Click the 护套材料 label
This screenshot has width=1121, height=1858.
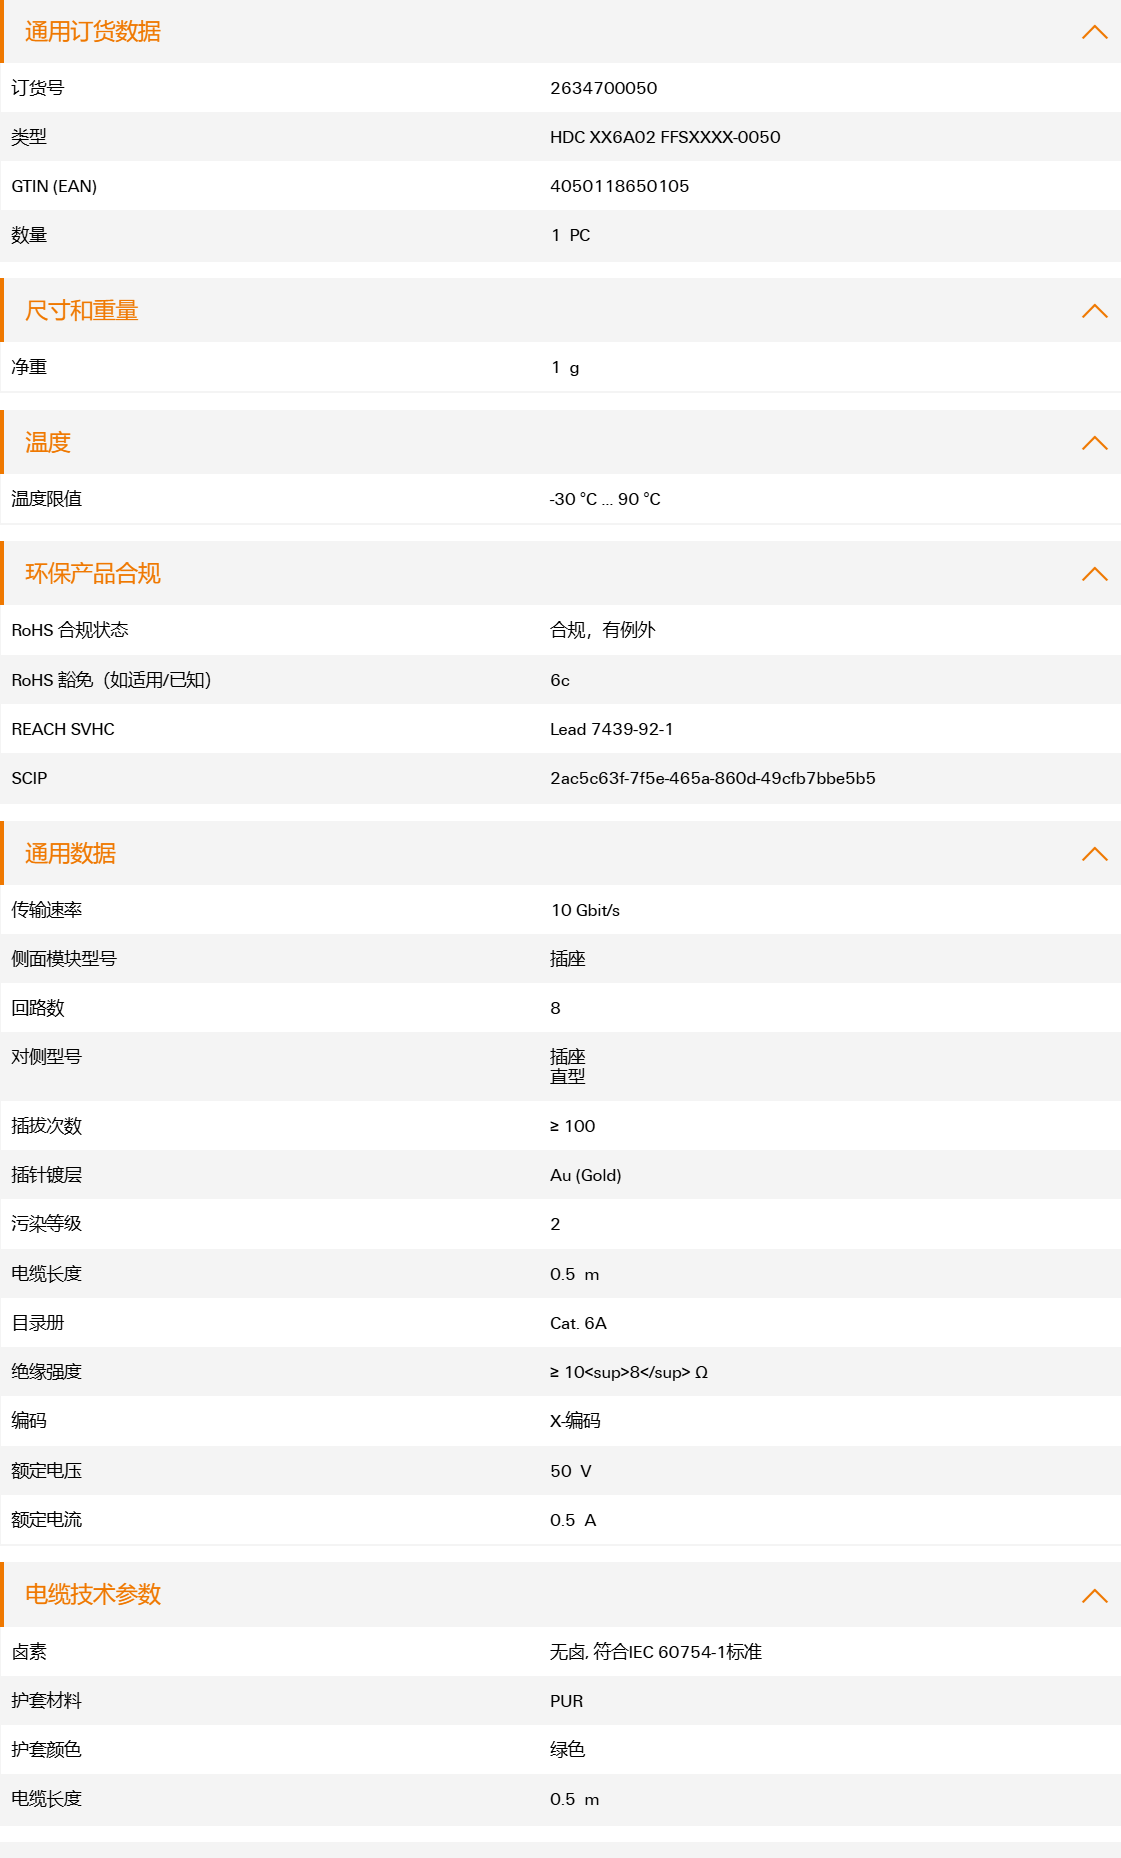coord(47,1701)
